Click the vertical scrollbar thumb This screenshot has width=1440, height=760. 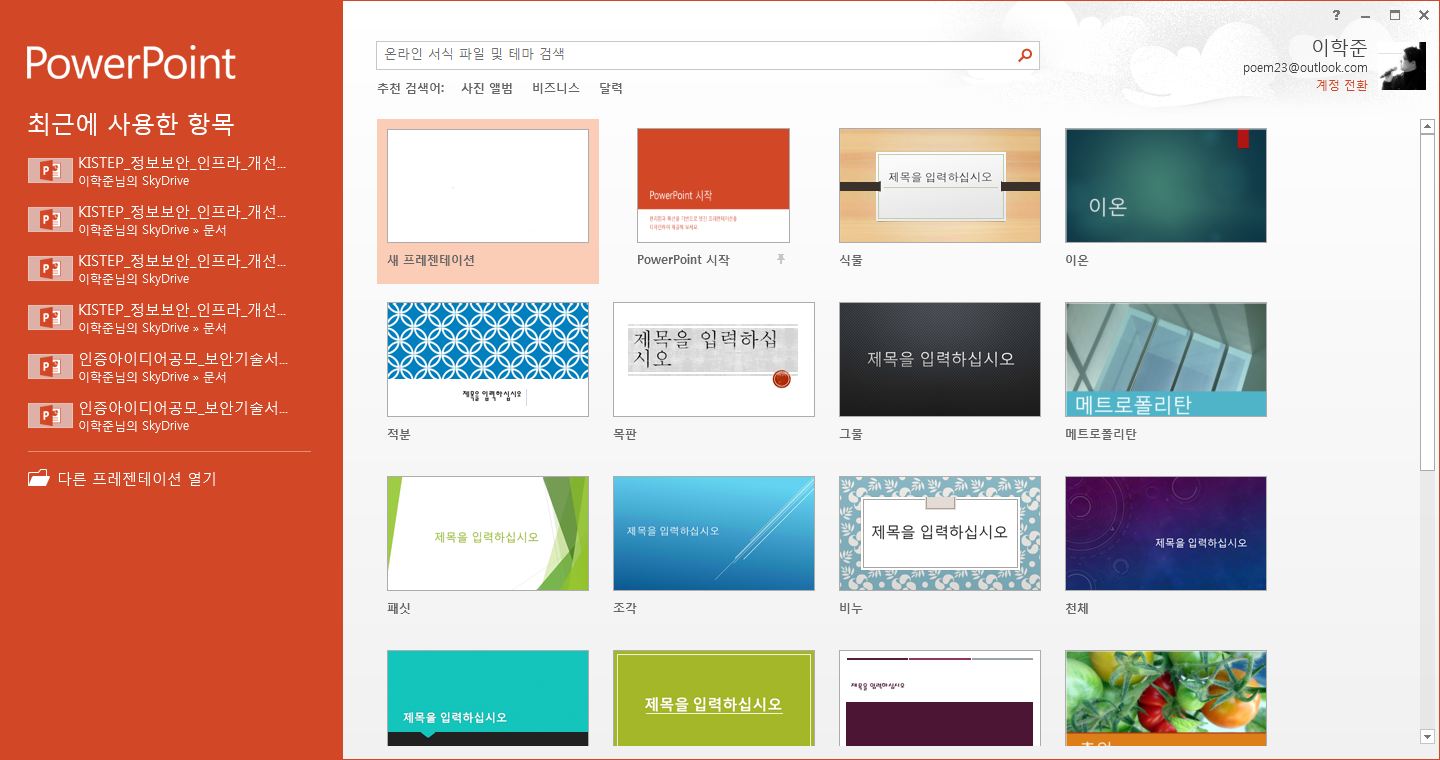click(x=1427, y=302)
